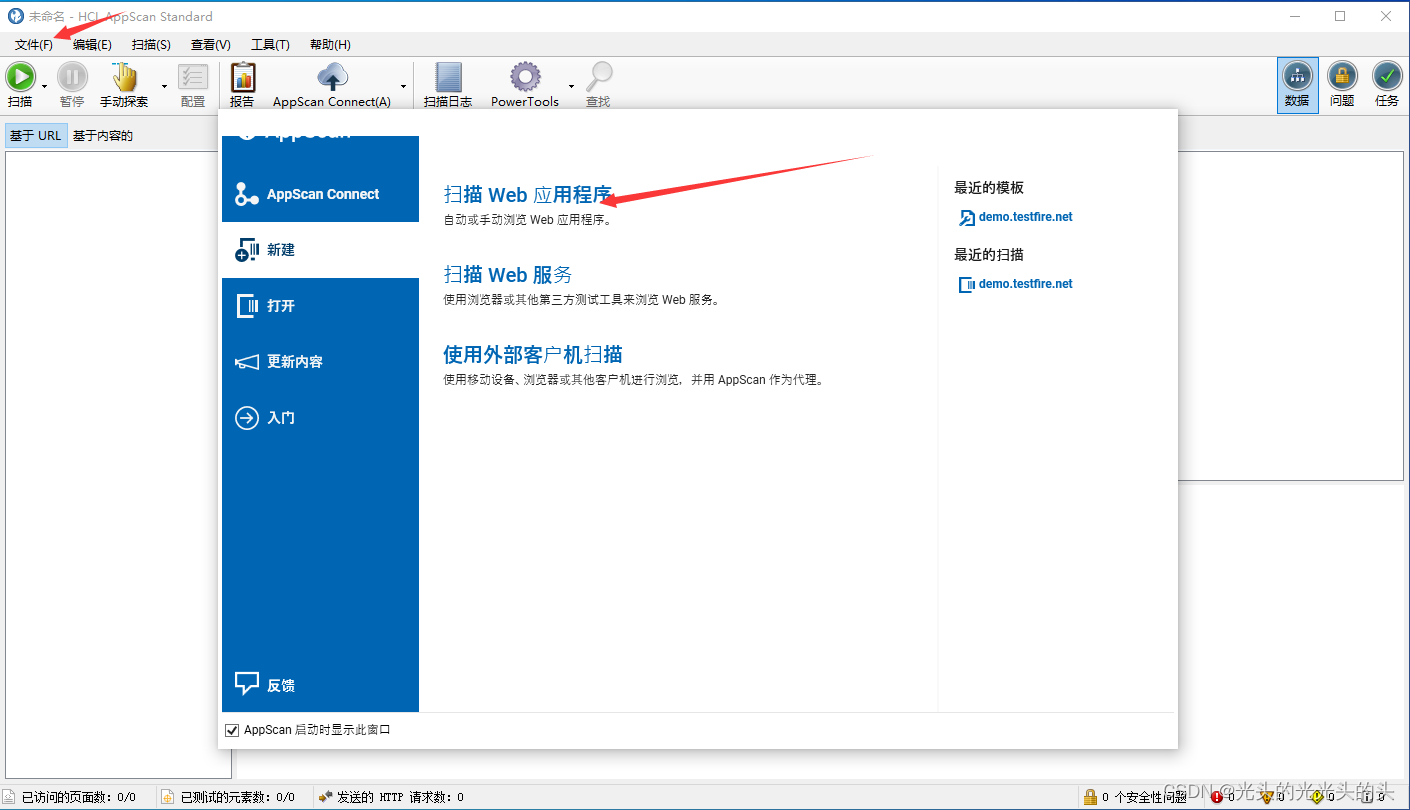Open demo.testfire.net under 最近的模板
The image size is (1410, 810).
pos(1025,217)
